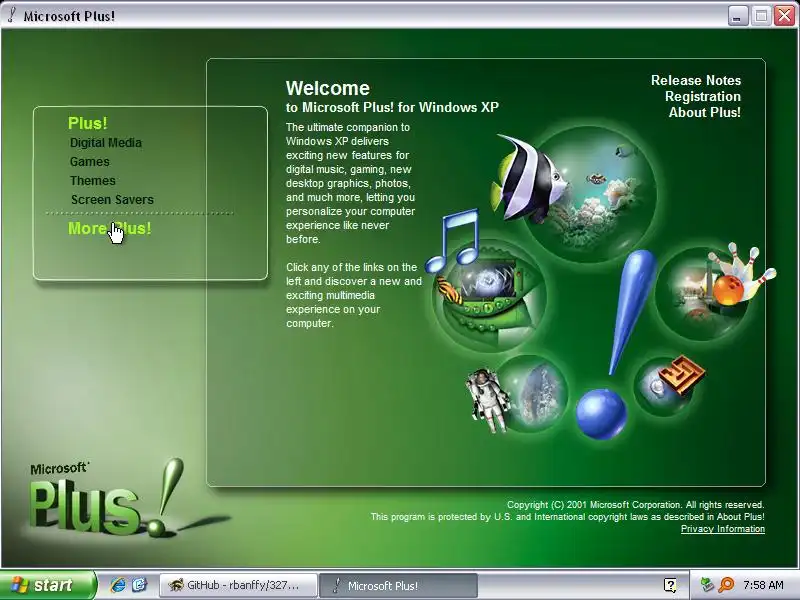Click the blue music note icon

pos(453,240)
